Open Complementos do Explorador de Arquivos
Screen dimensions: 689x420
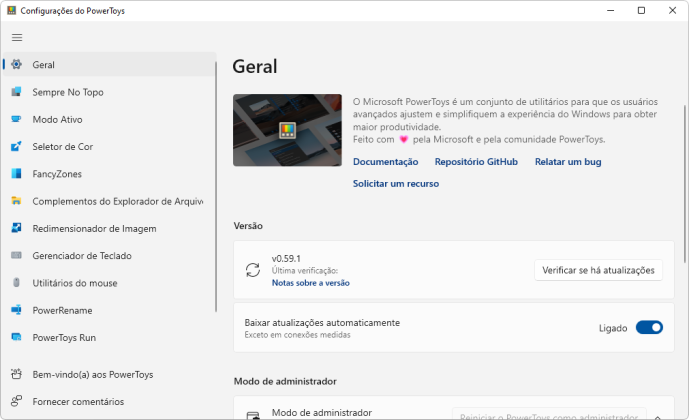(x=109, y=201)
